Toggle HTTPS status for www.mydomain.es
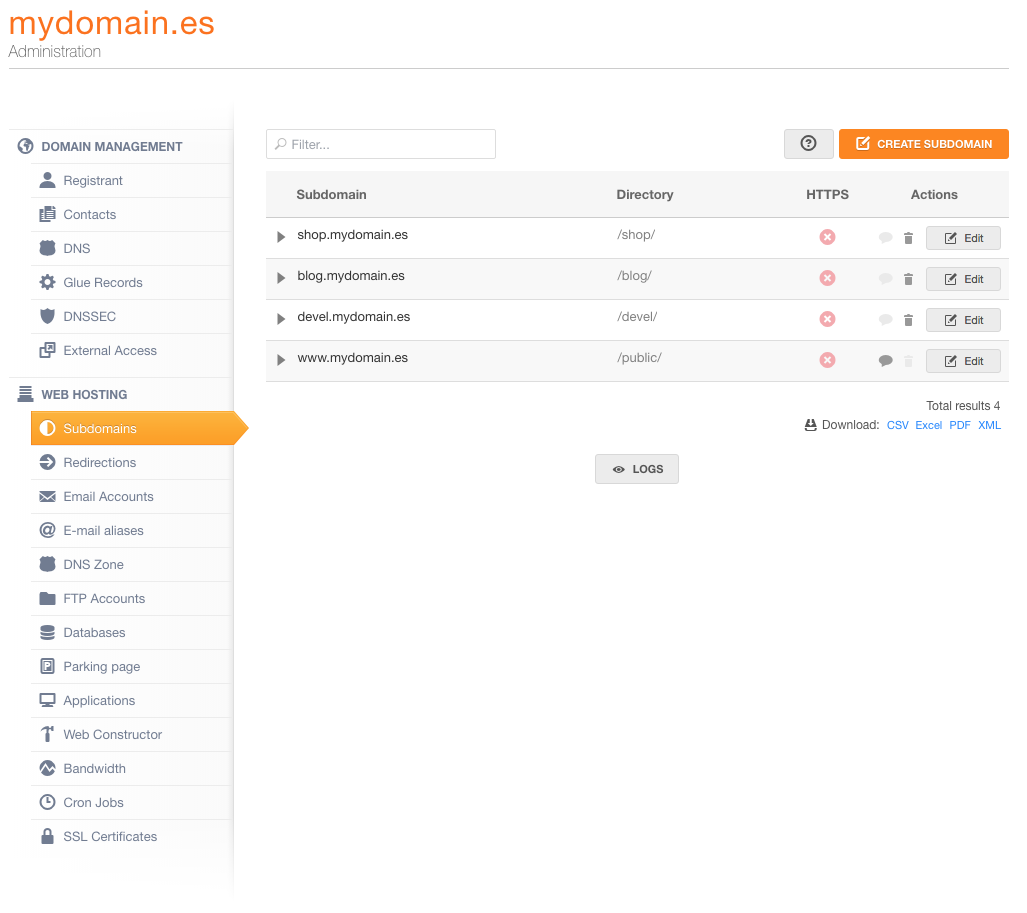The image size is (1027, 913). tap(827, 360)
